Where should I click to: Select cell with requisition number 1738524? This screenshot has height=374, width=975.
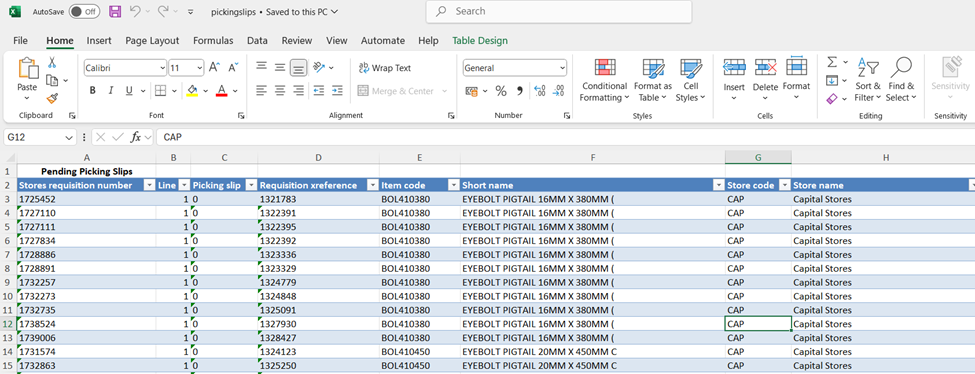click(86, 324)
